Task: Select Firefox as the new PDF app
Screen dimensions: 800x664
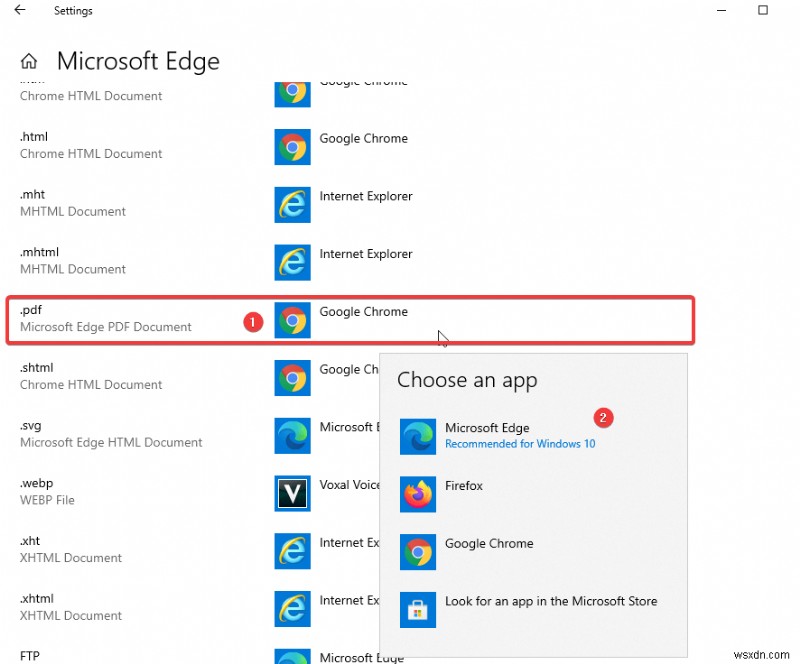Action: 463,485
